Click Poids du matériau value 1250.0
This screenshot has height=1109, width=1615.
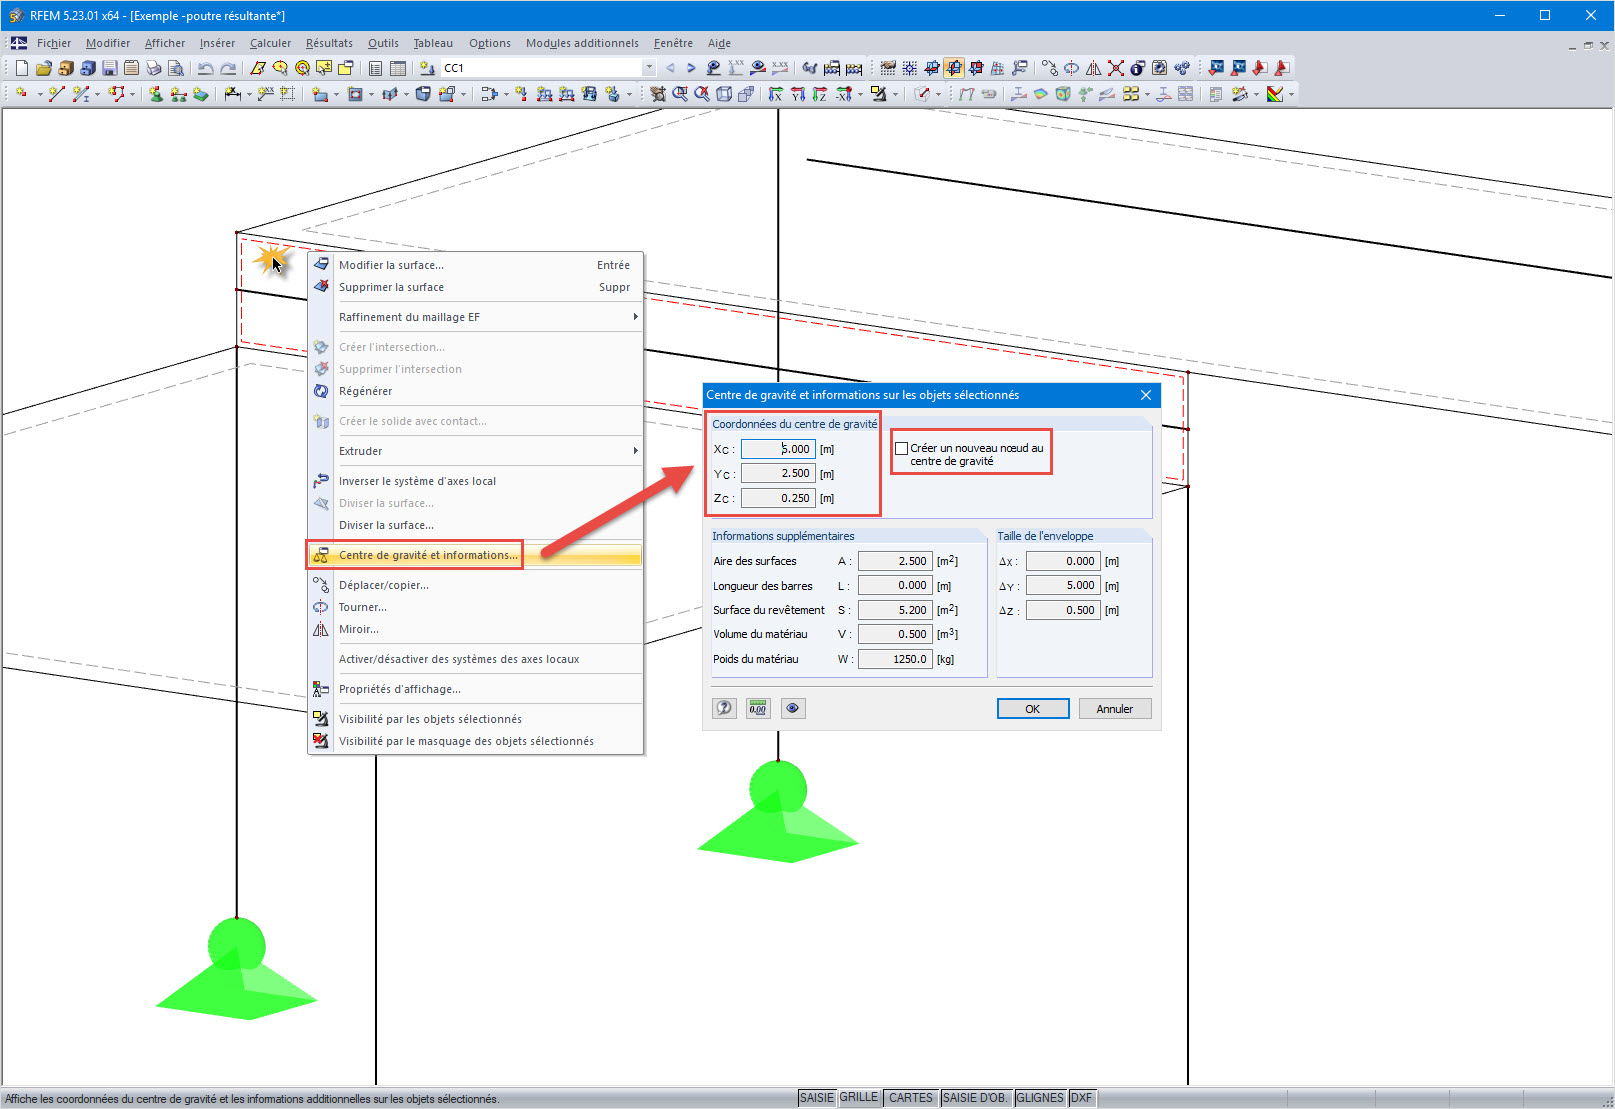click(895, 659)
